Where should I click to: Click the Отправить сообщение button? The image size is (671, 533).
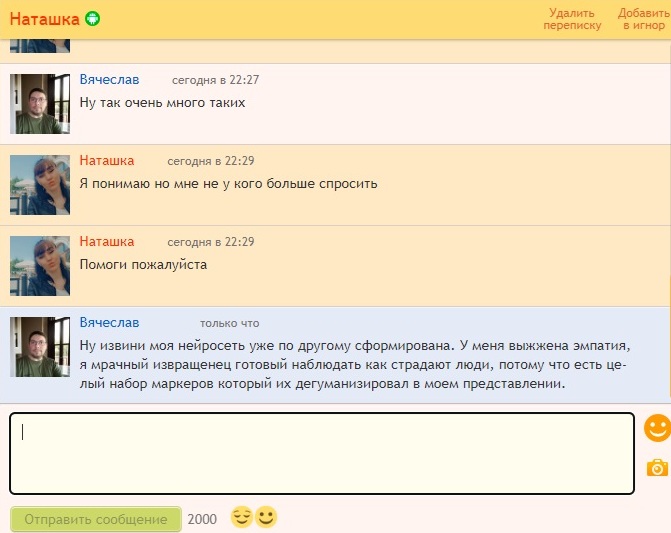pyautogui.click(x=96, y=519)
